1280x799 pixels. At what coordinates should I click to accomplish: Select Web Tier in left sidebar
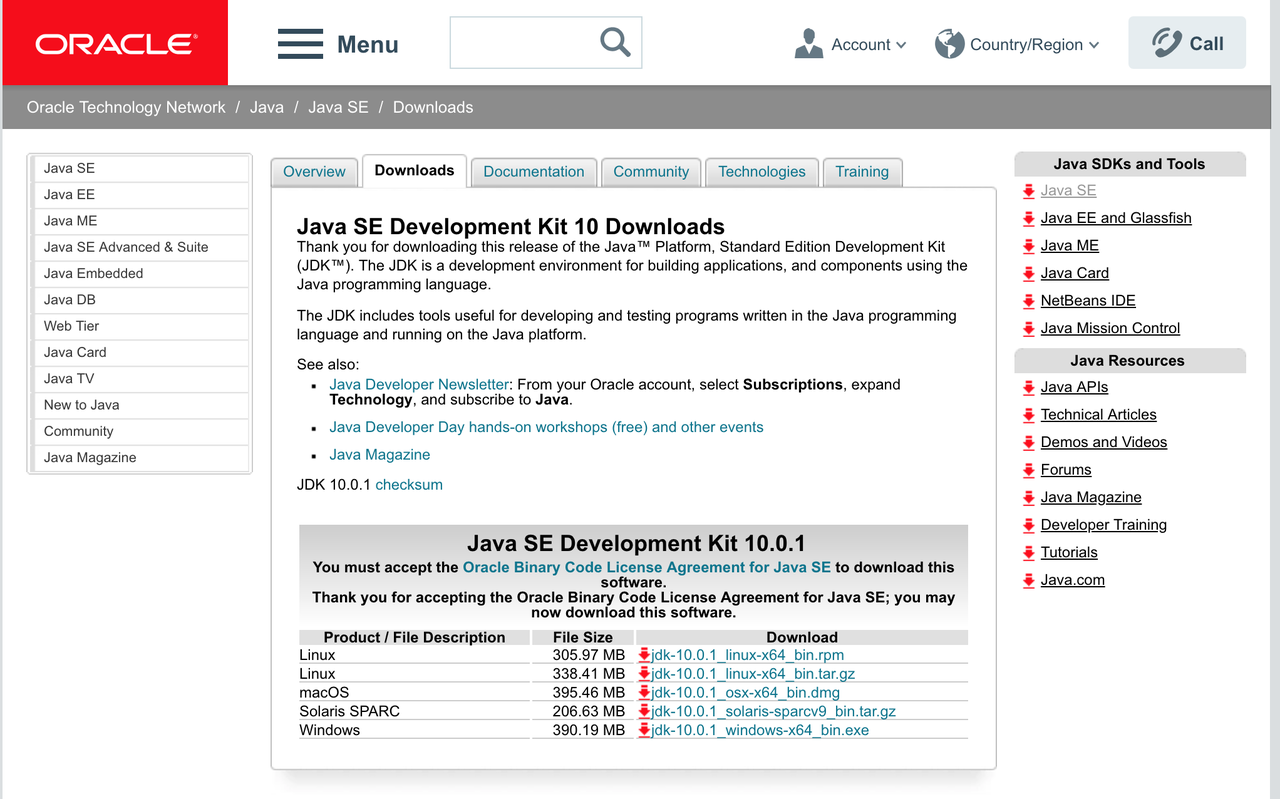[140, 326]
